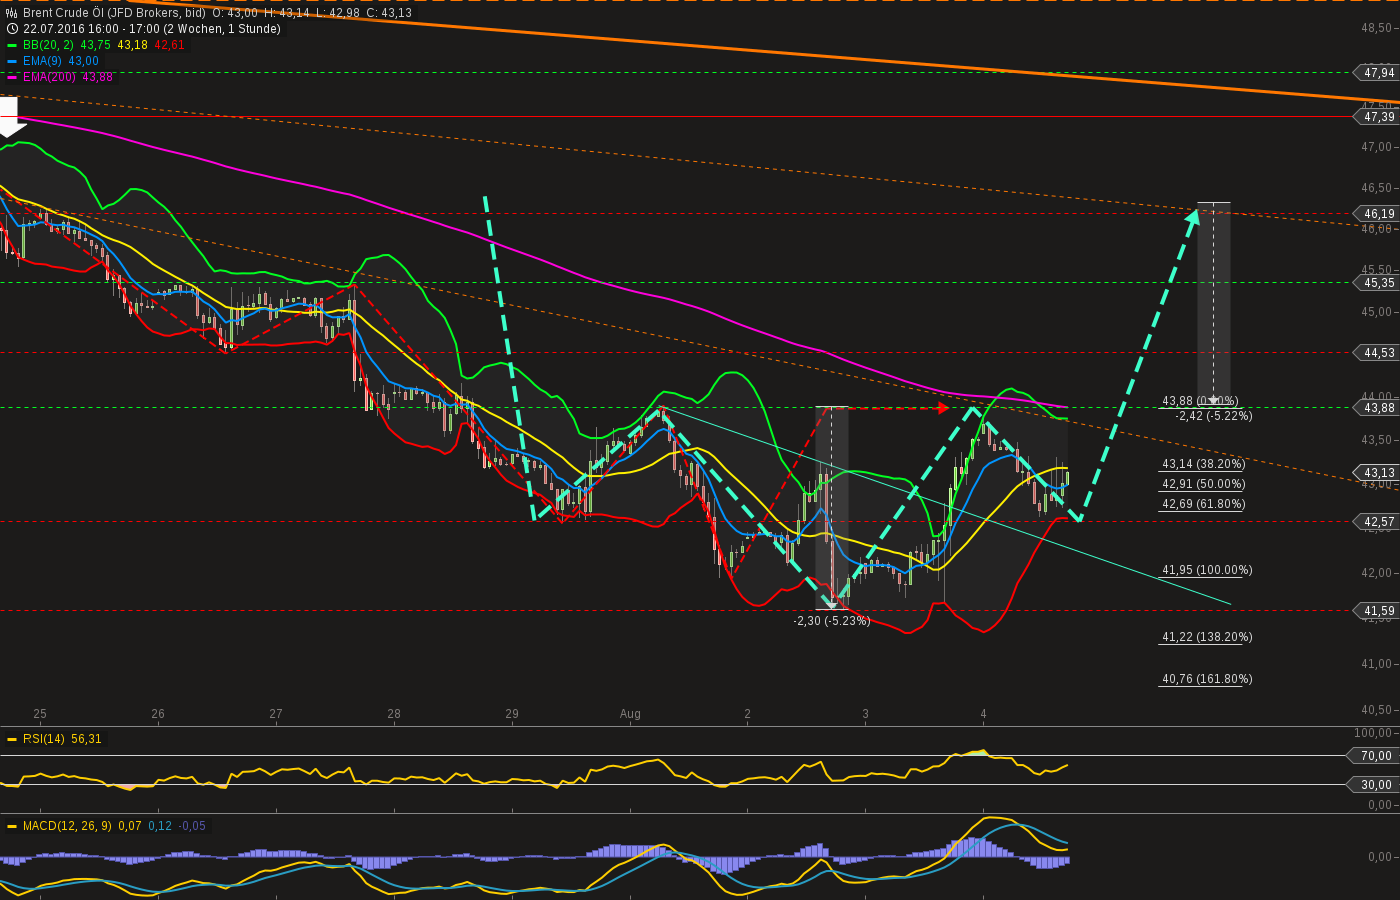This screenshot has height=900, width=1400.
Task: Click the clock icon beside the 22.07.2016 date range
Action: coord(12,29)
